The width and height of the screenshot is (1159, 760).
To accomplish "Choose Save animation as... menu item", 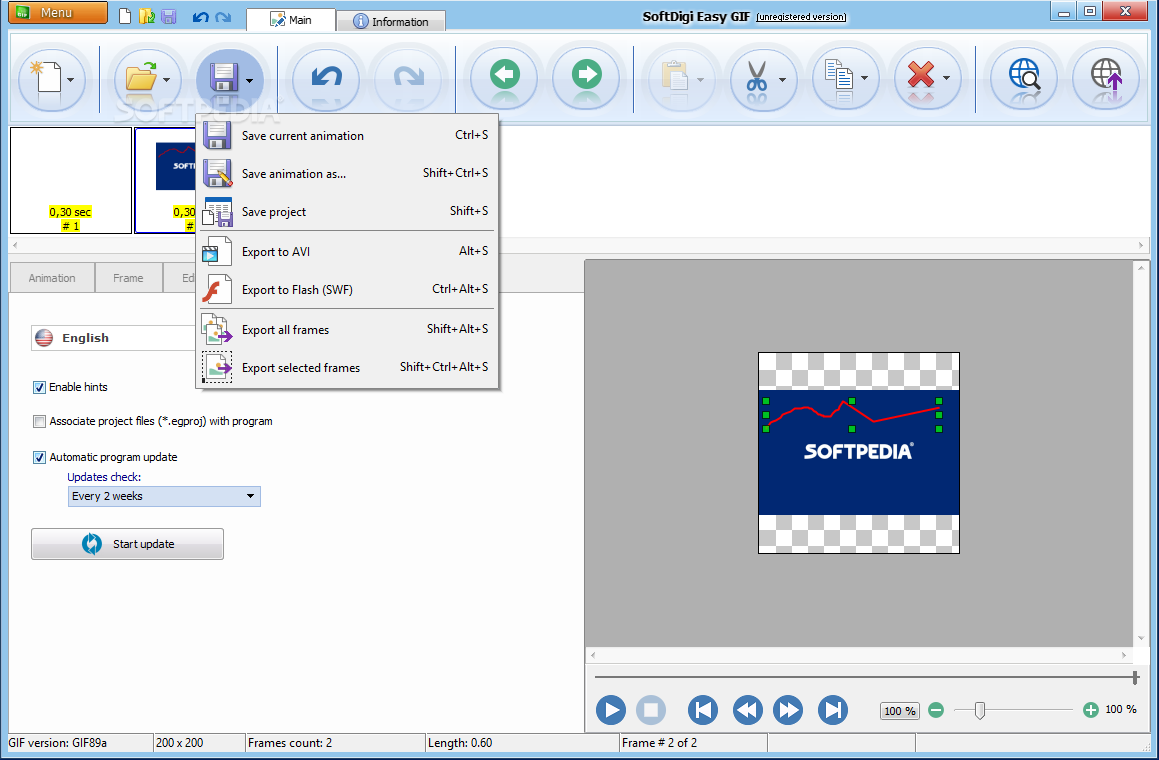I will pos(347,174).
